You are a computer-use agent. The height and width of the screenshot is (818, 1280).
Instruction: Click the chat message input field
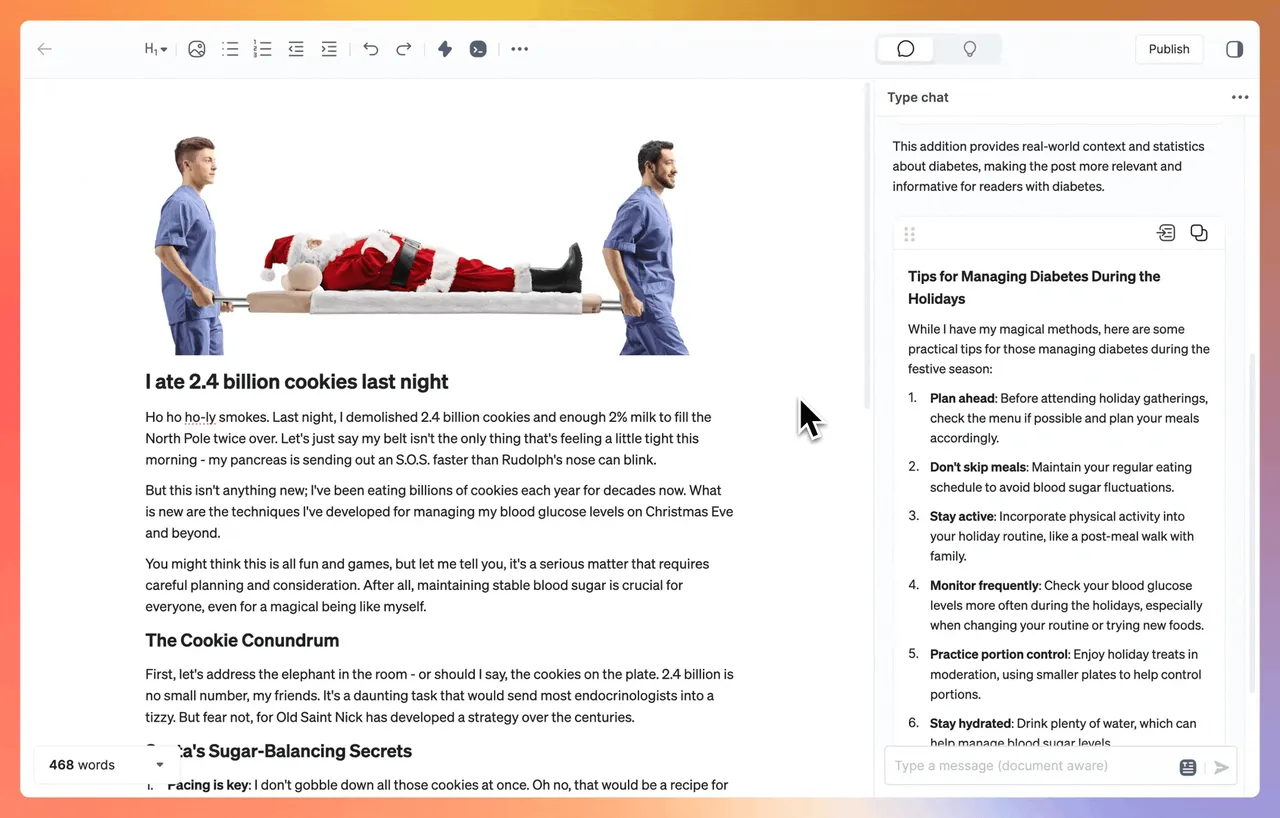(1033, 766)
